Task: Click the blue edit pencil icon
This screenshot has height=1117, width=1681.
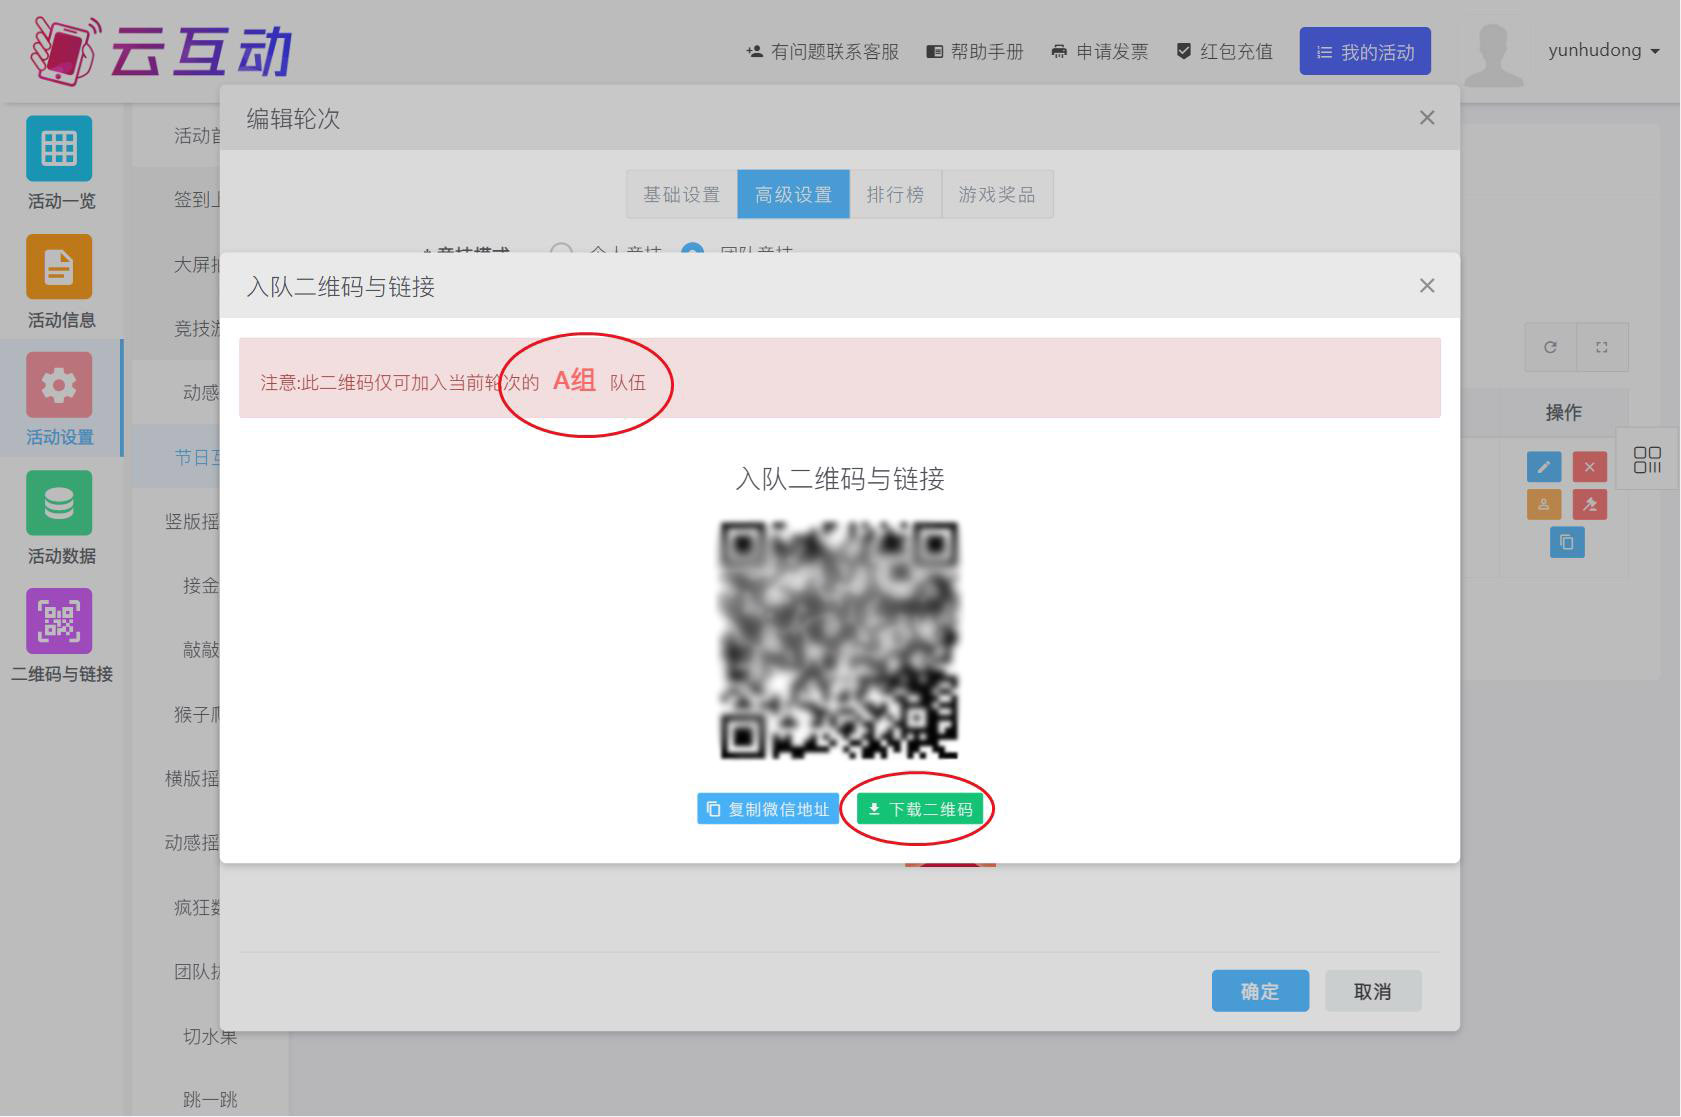Action: click(x=1544, y=467)
